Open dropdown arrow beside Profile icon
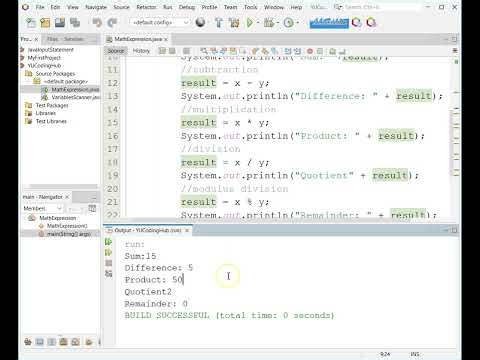Image resolution: width=480 pixels, height=360 pixels. pyautogui.click(x=297, y=23)
